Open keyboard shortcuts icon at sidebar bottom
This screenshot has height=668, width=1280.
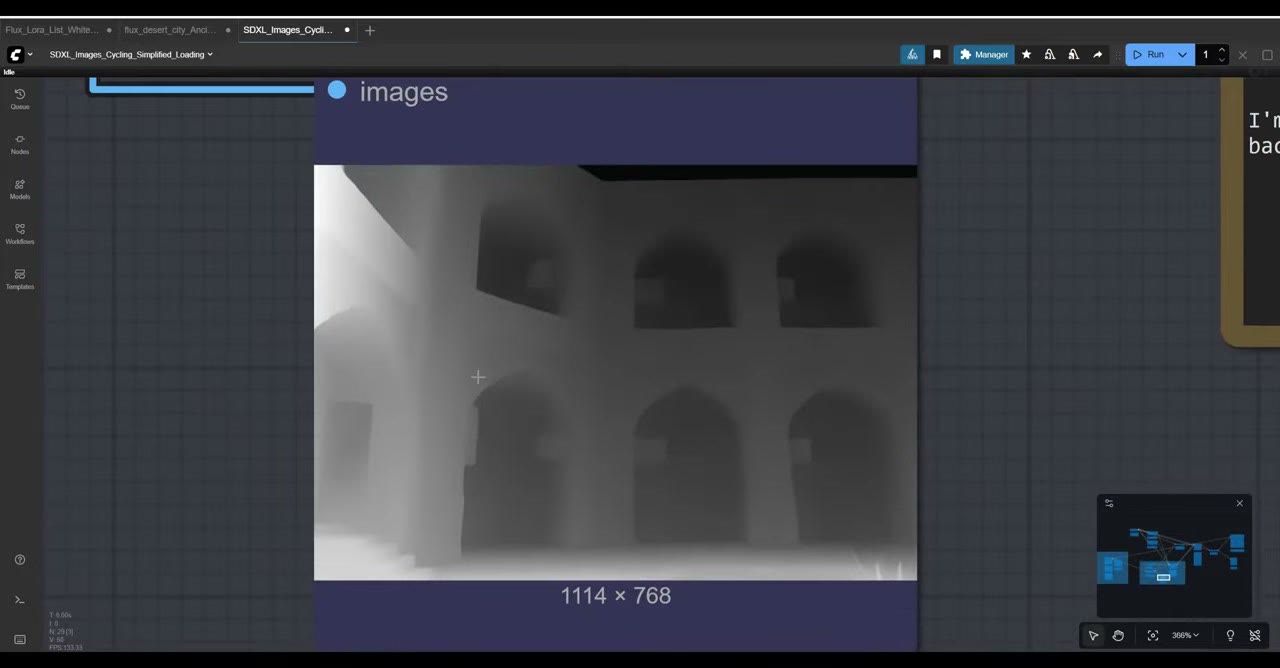20,639
